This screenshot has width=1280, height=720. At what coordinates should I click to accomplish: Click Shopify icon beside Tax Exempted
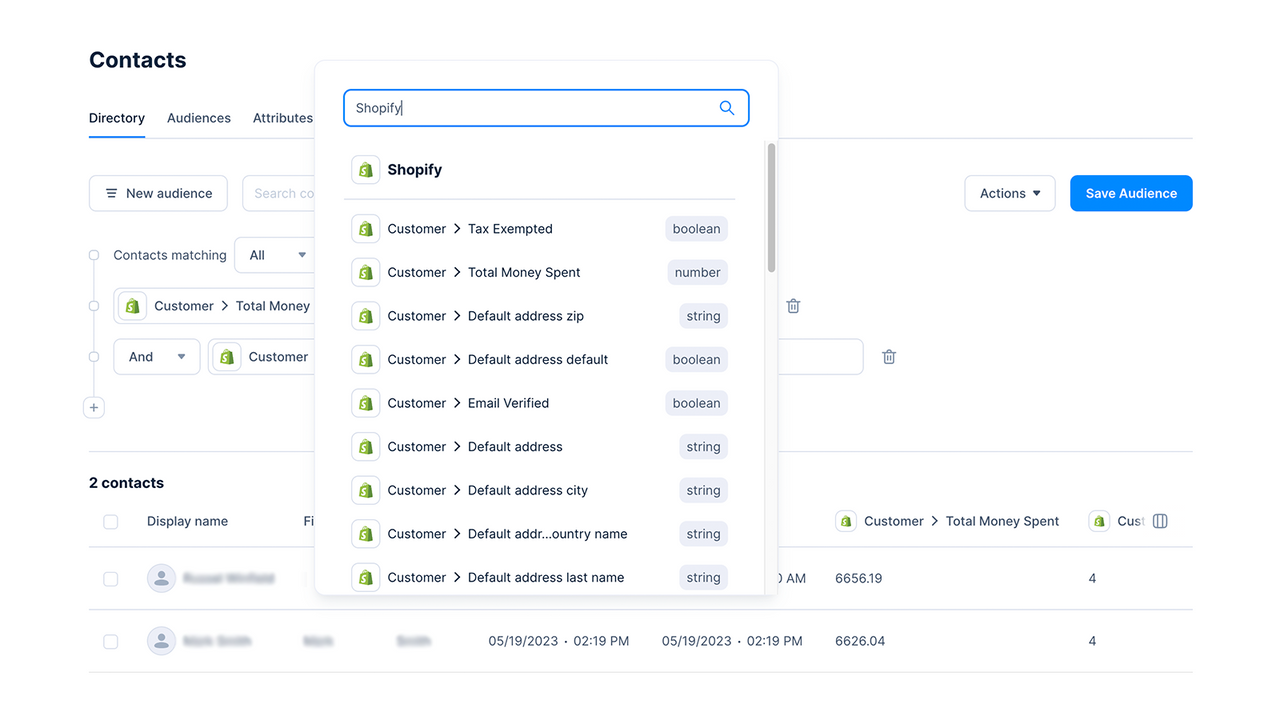point(366,229)
